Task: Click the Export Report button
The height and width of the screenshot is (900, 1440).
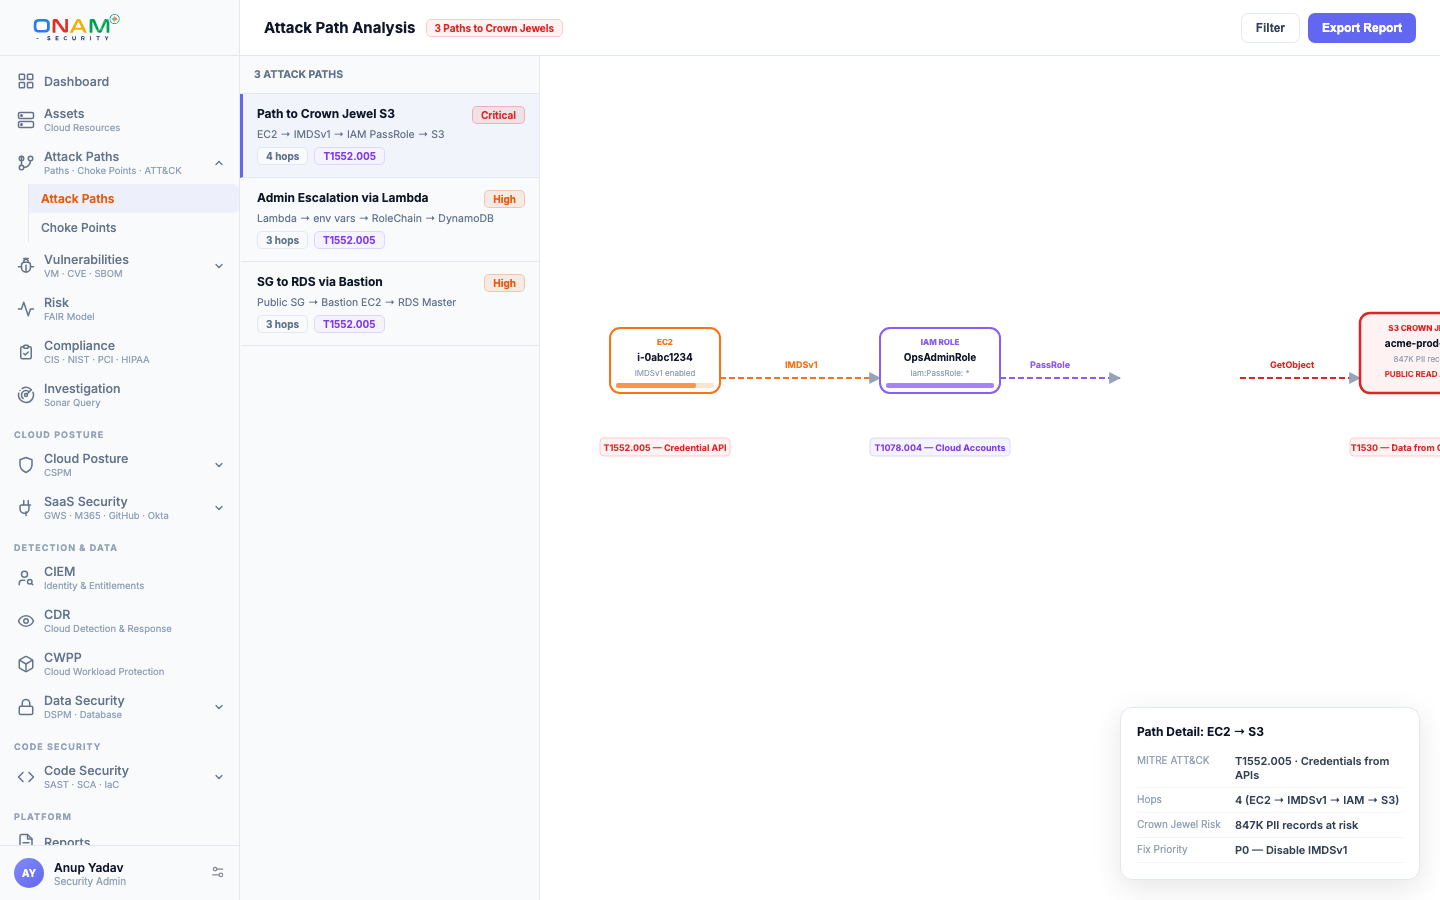Action: [x=1362, y=28]
